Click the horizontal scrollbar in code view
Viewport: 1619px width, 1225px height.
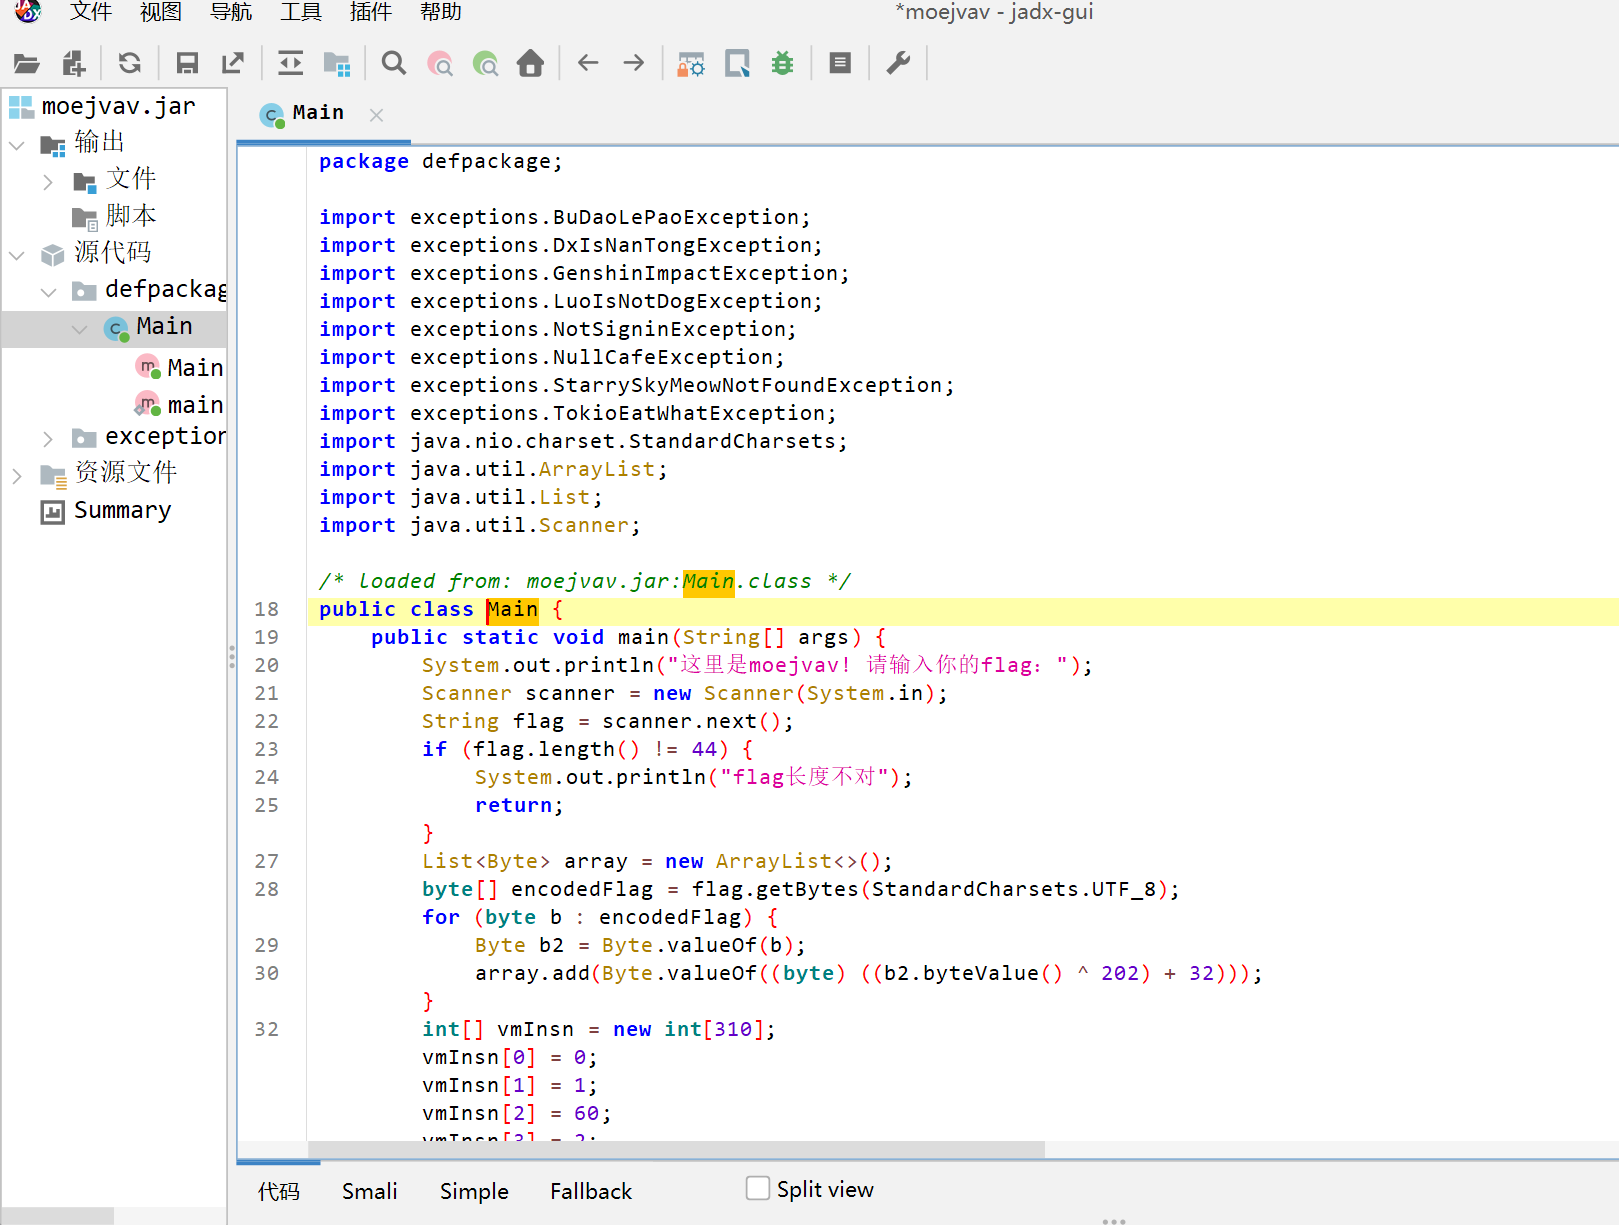(x=675, y=1149)
